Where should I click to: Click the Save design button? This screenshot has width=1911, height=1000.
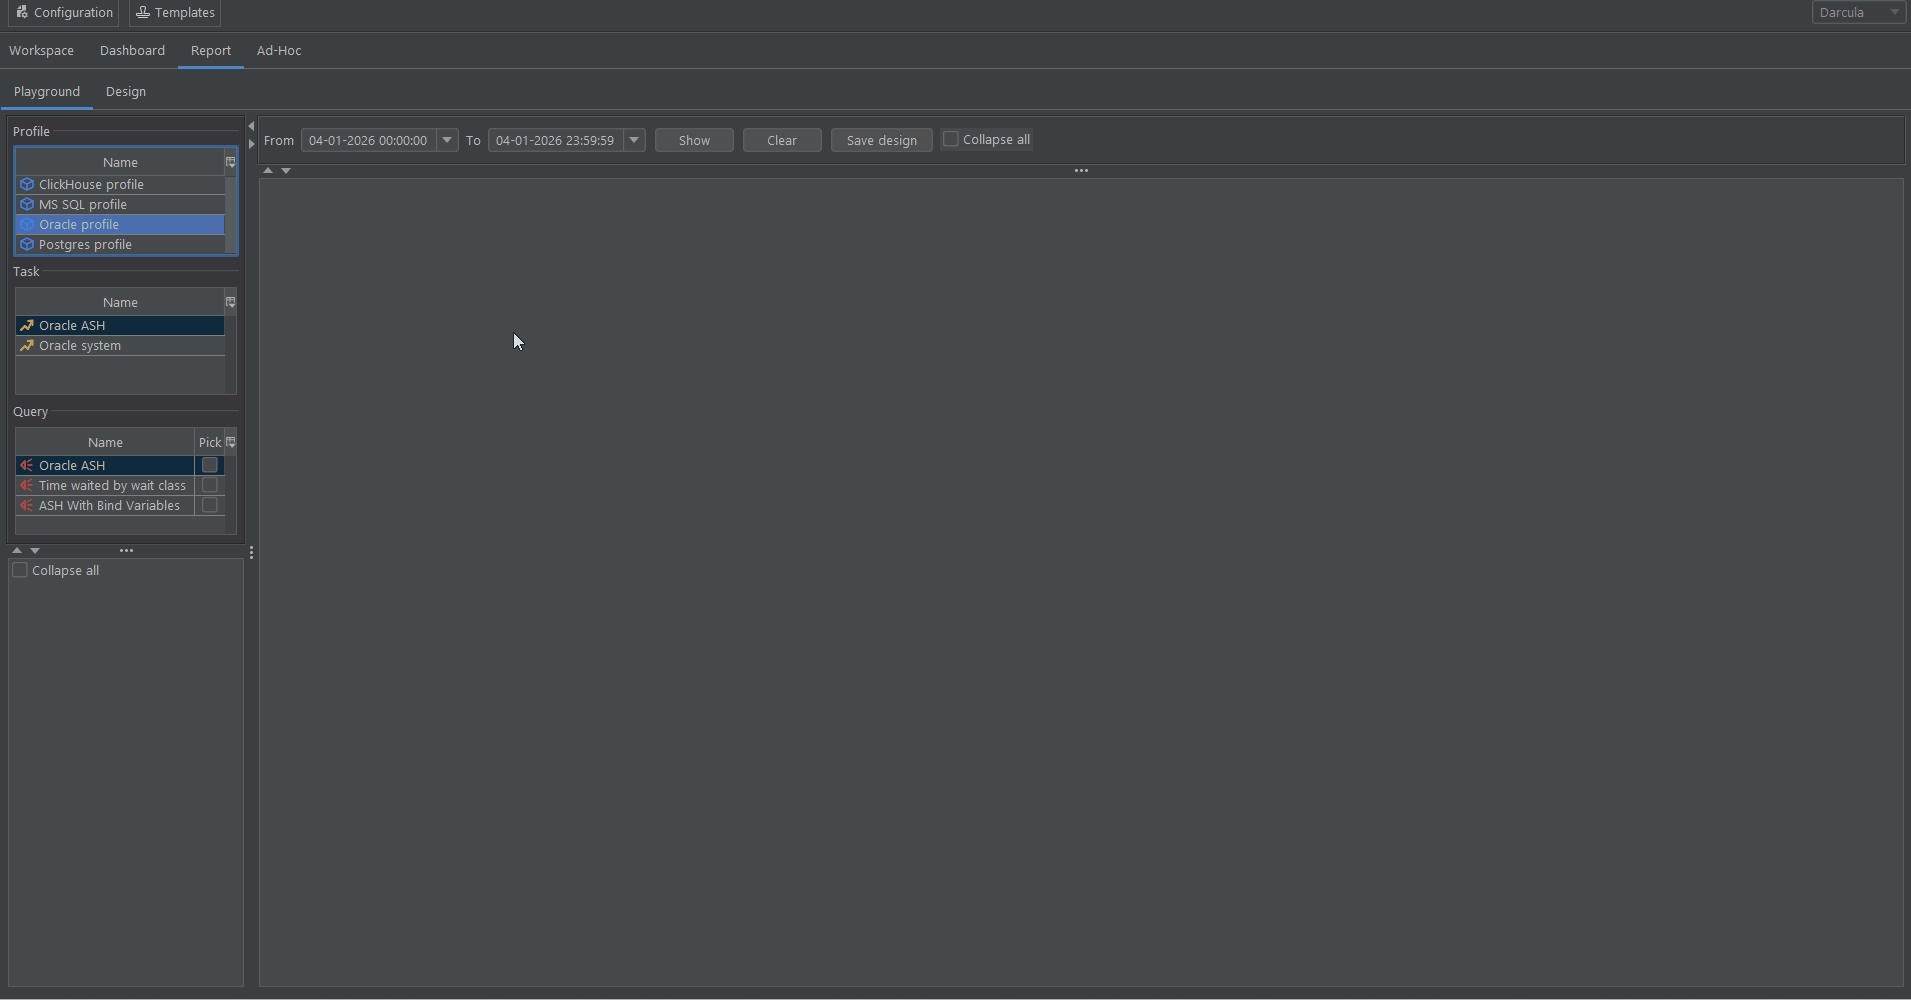coord(882,140)
